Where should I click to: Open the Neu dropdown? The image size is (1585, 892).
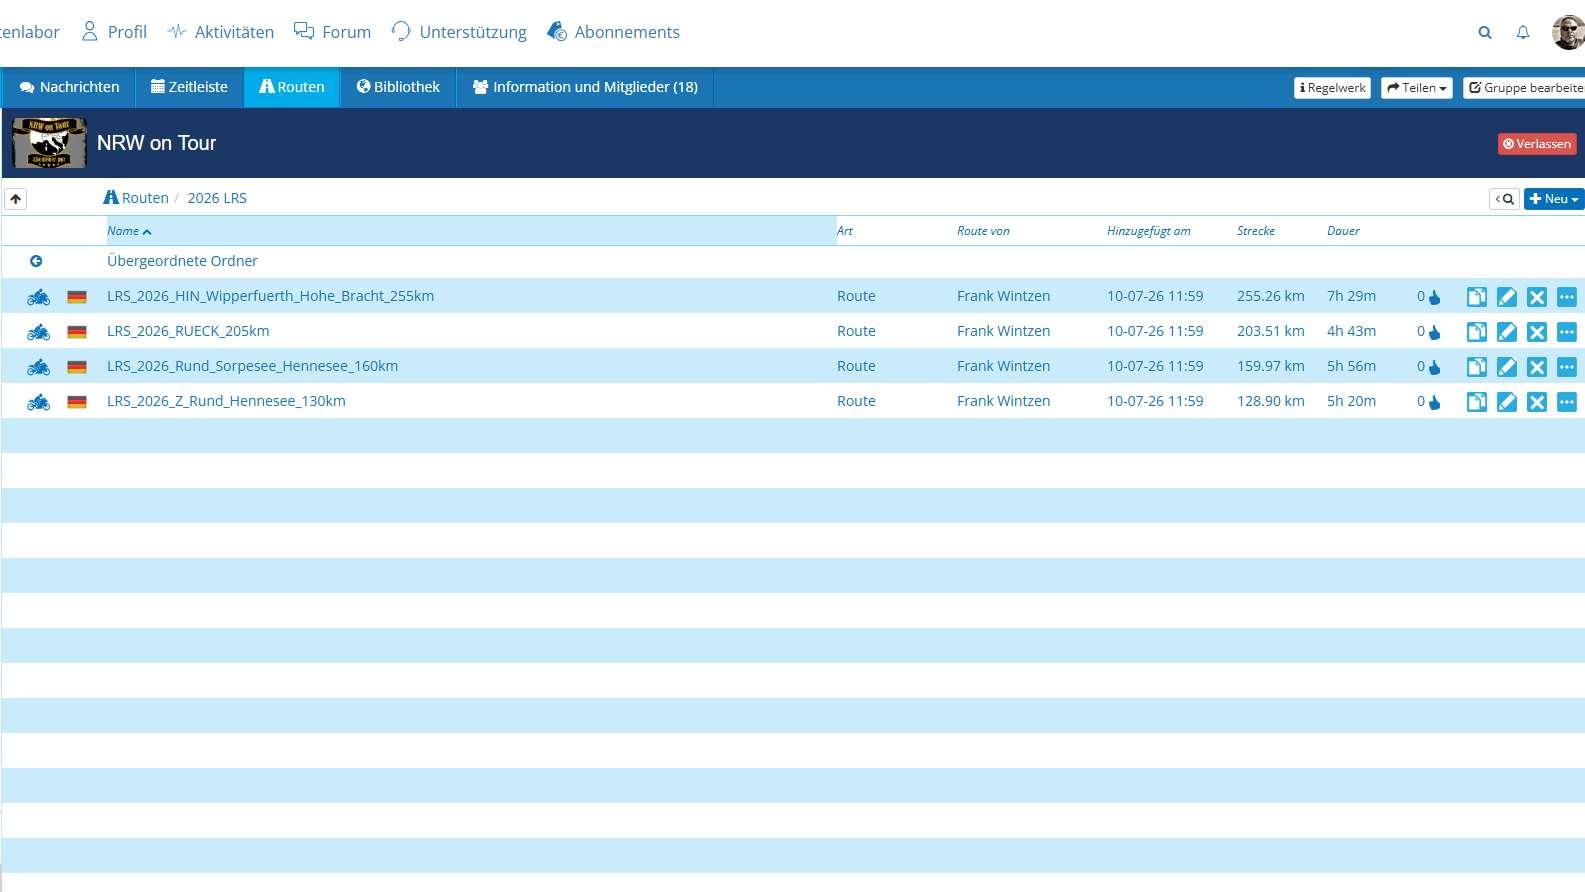[1554, 199]
